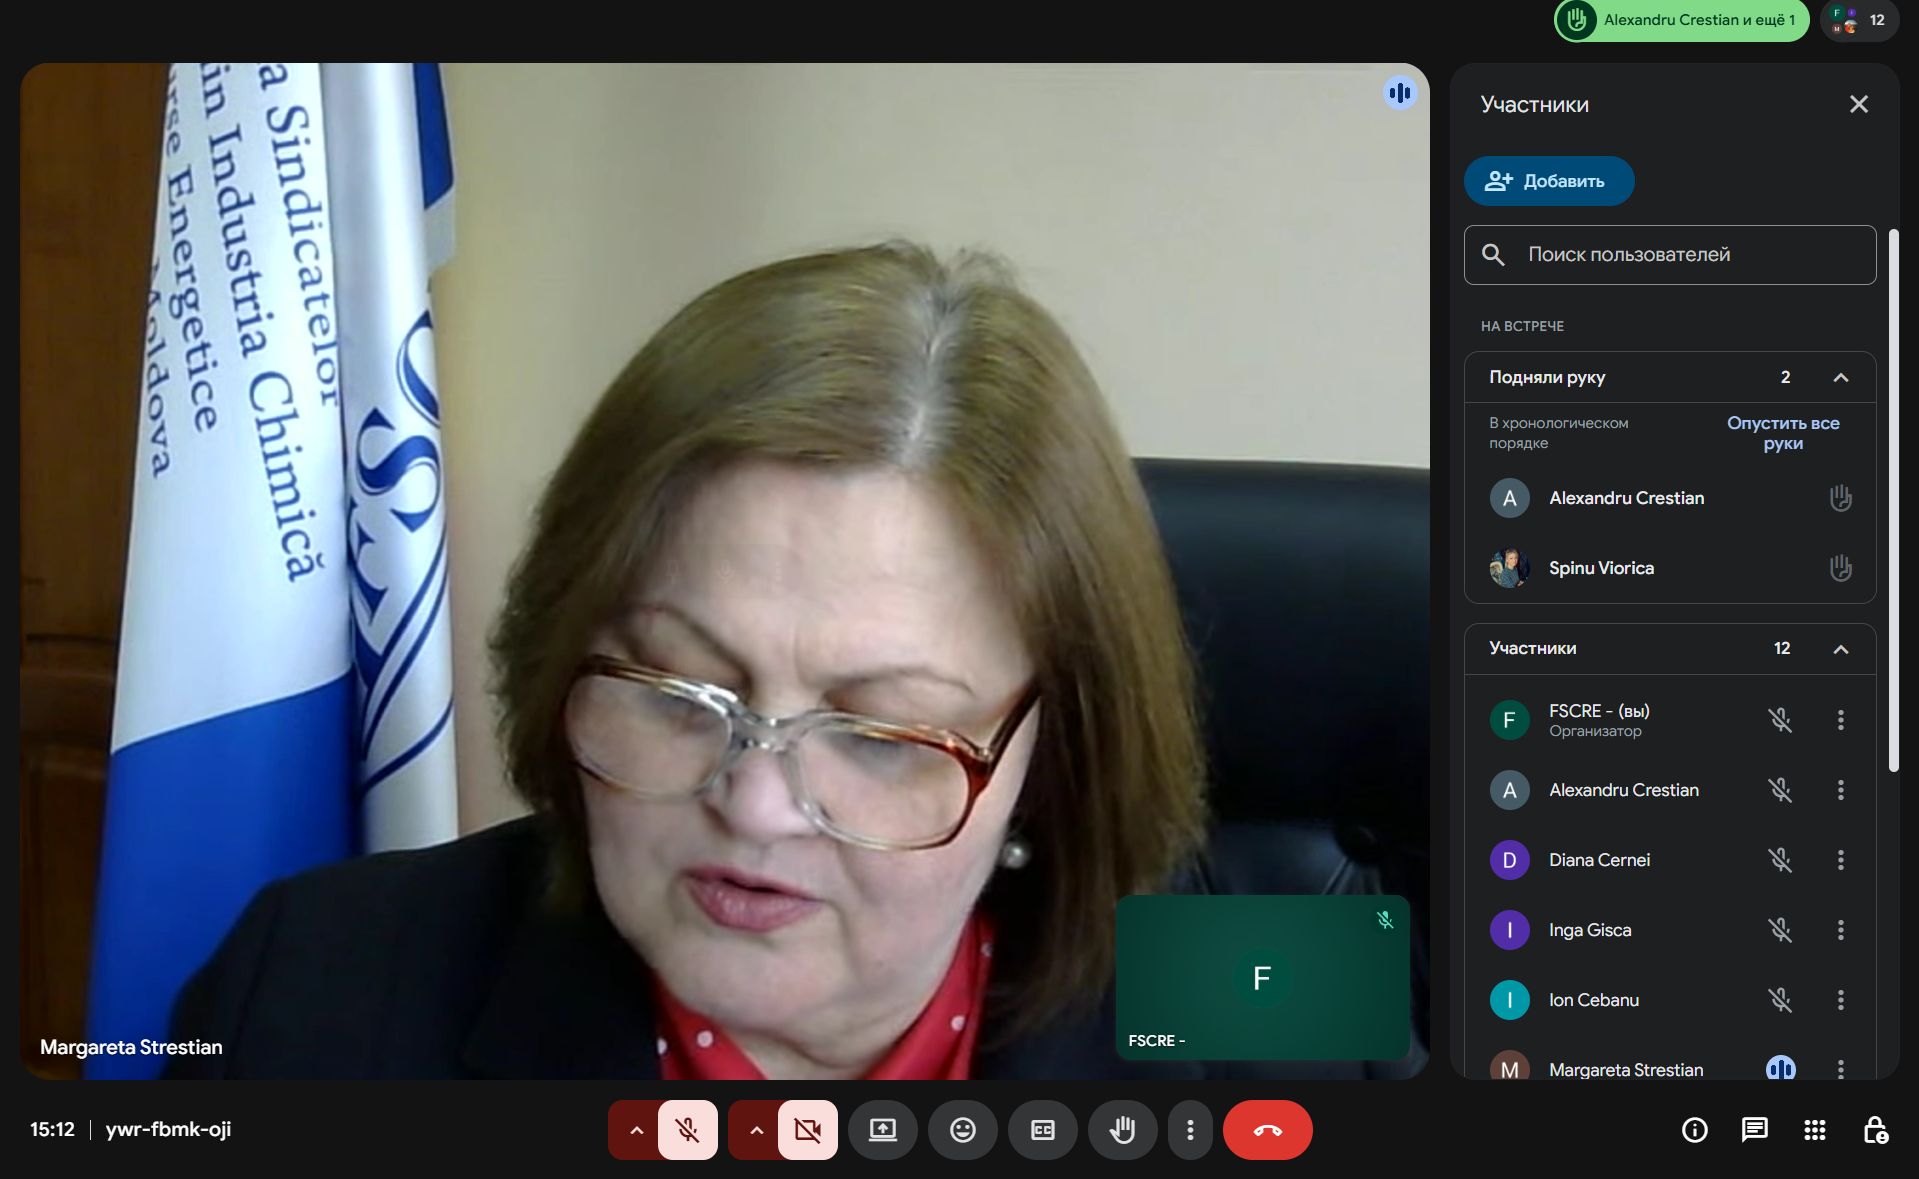Screen dimensions: 1919x1179
Task: Click the user search input field
Action: coord(1670,255)
